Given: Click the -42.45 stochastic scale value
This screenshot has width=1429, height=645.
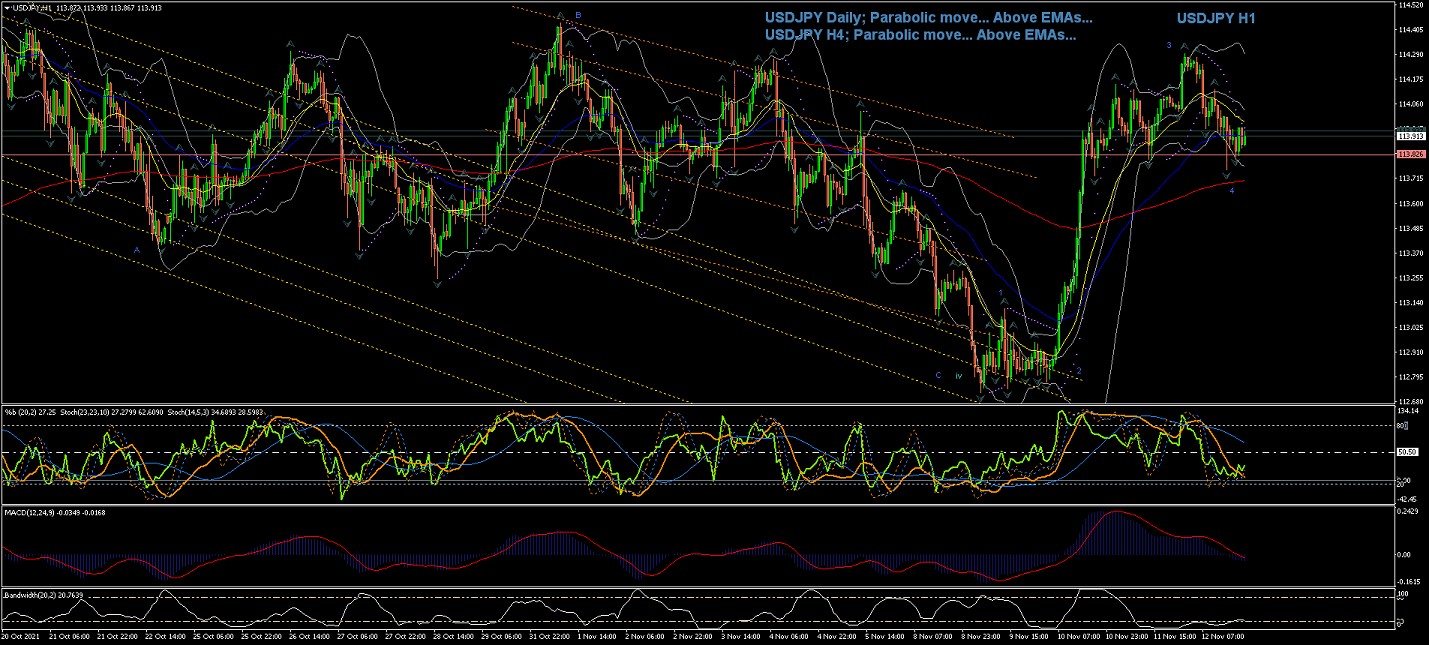Looking at the screenshot, I should click(1408, 498).
